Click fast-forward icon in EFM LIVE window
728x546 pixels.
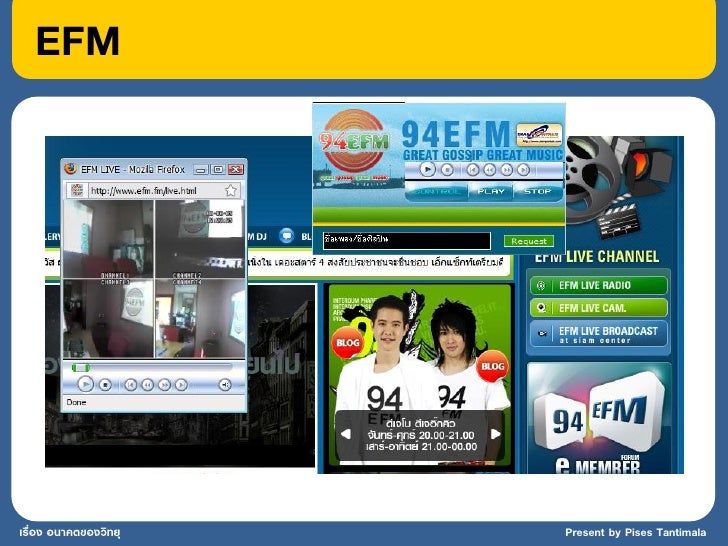(164, 384)
